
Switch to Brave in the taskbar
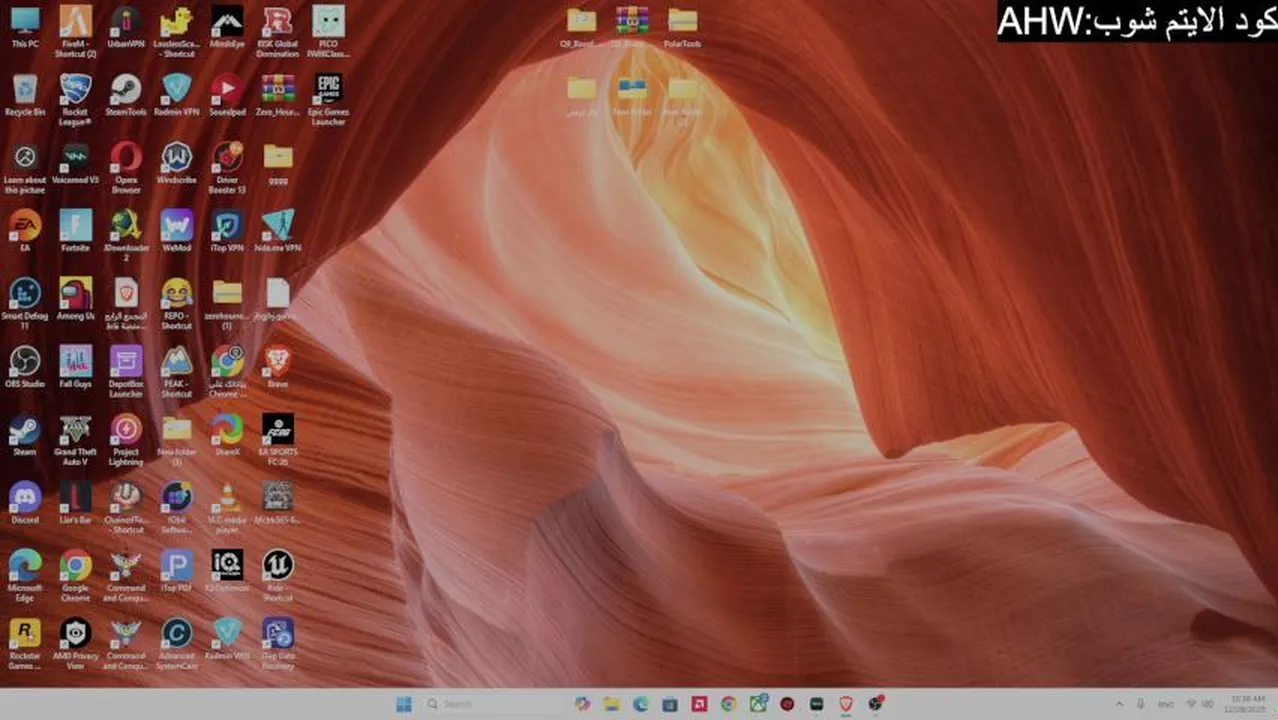[x=846, y=704]
